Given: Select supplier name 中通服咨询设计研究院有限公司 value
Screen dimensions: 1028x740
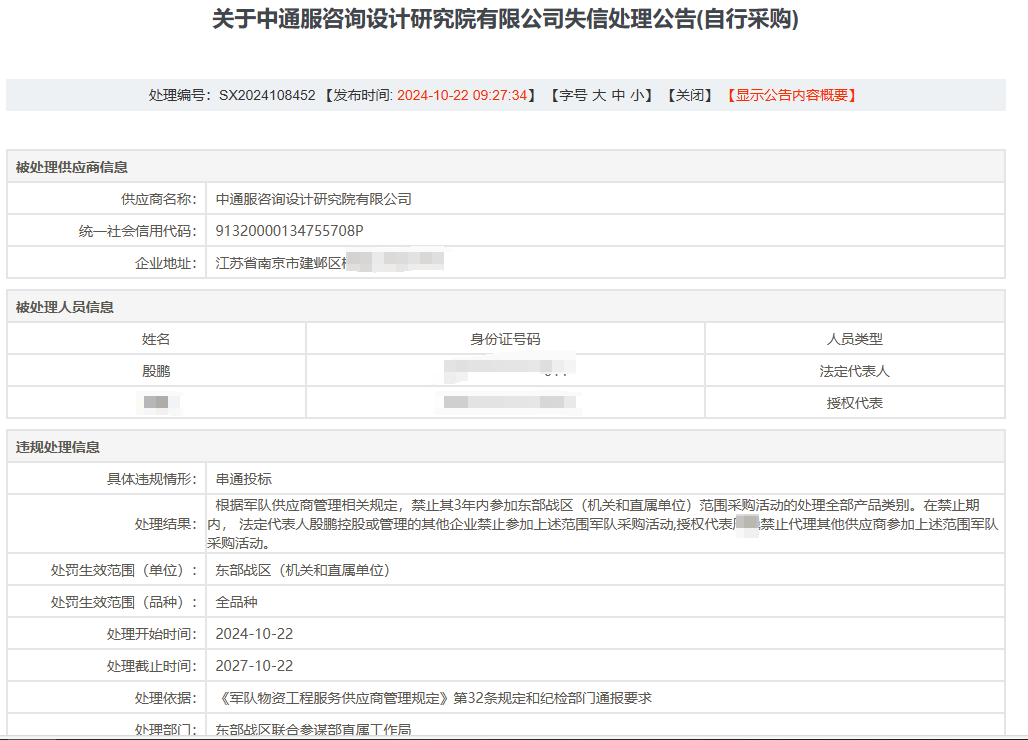Looking at the screenshot, I should pyautogui.click(x=313, y=199).
